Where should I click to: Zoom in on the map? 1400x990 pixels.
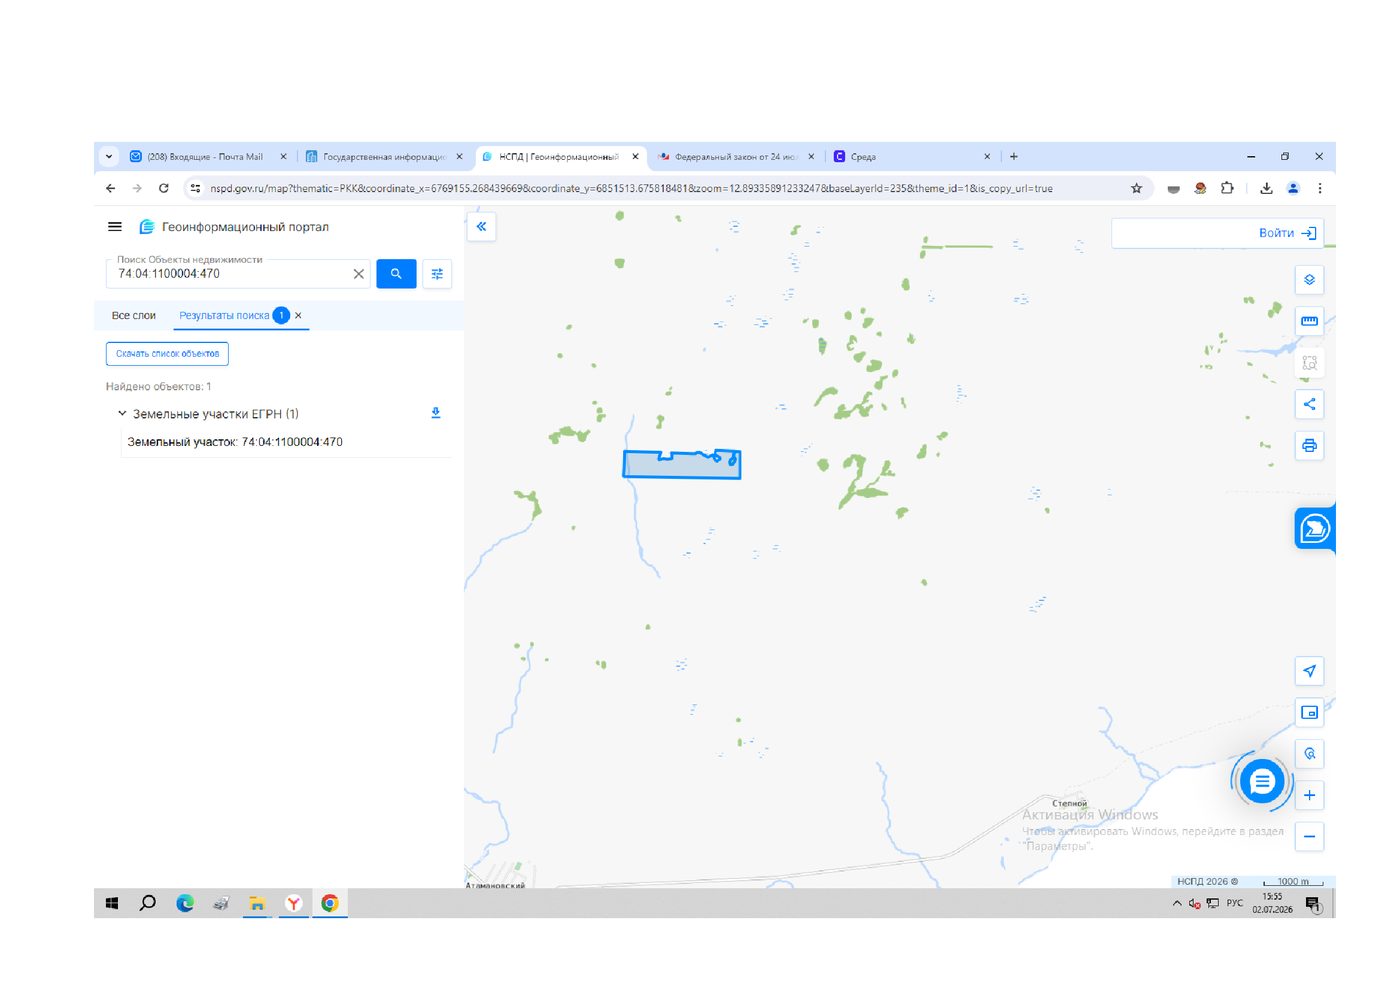pos(1309,796)
